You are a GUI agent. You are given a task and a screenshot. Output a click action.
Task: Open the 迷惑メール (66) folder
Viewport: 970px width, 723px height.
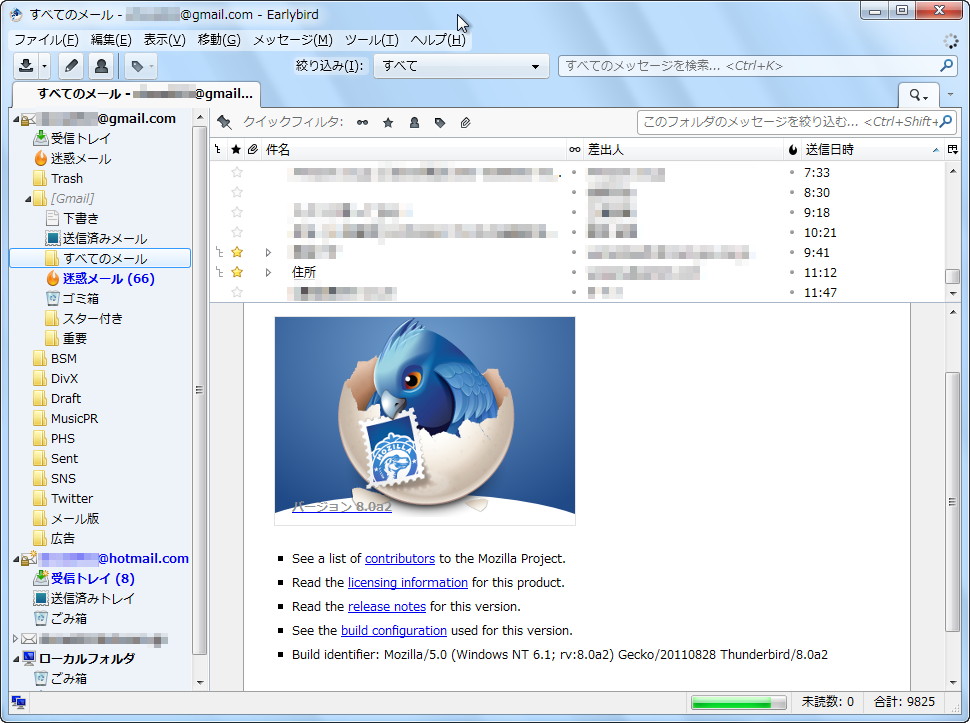pyautogui.click(x=108, y=278)
